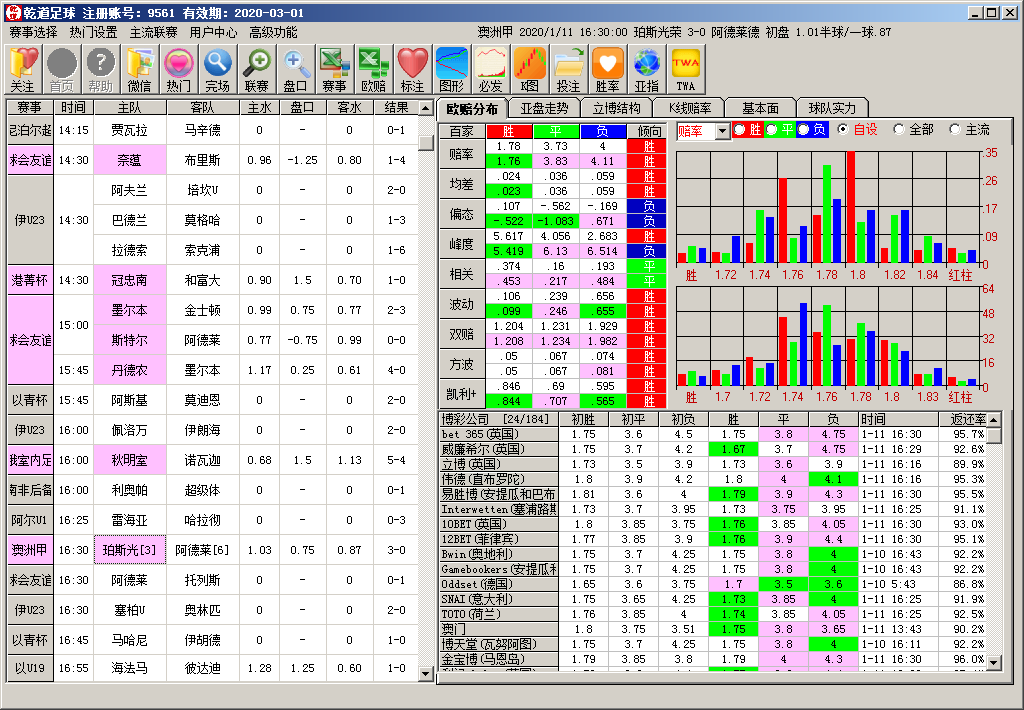Select the bet 365 (英国) bookmaker row
The height and width of the screenshot is (710, 1024).
tap(712, 434)
